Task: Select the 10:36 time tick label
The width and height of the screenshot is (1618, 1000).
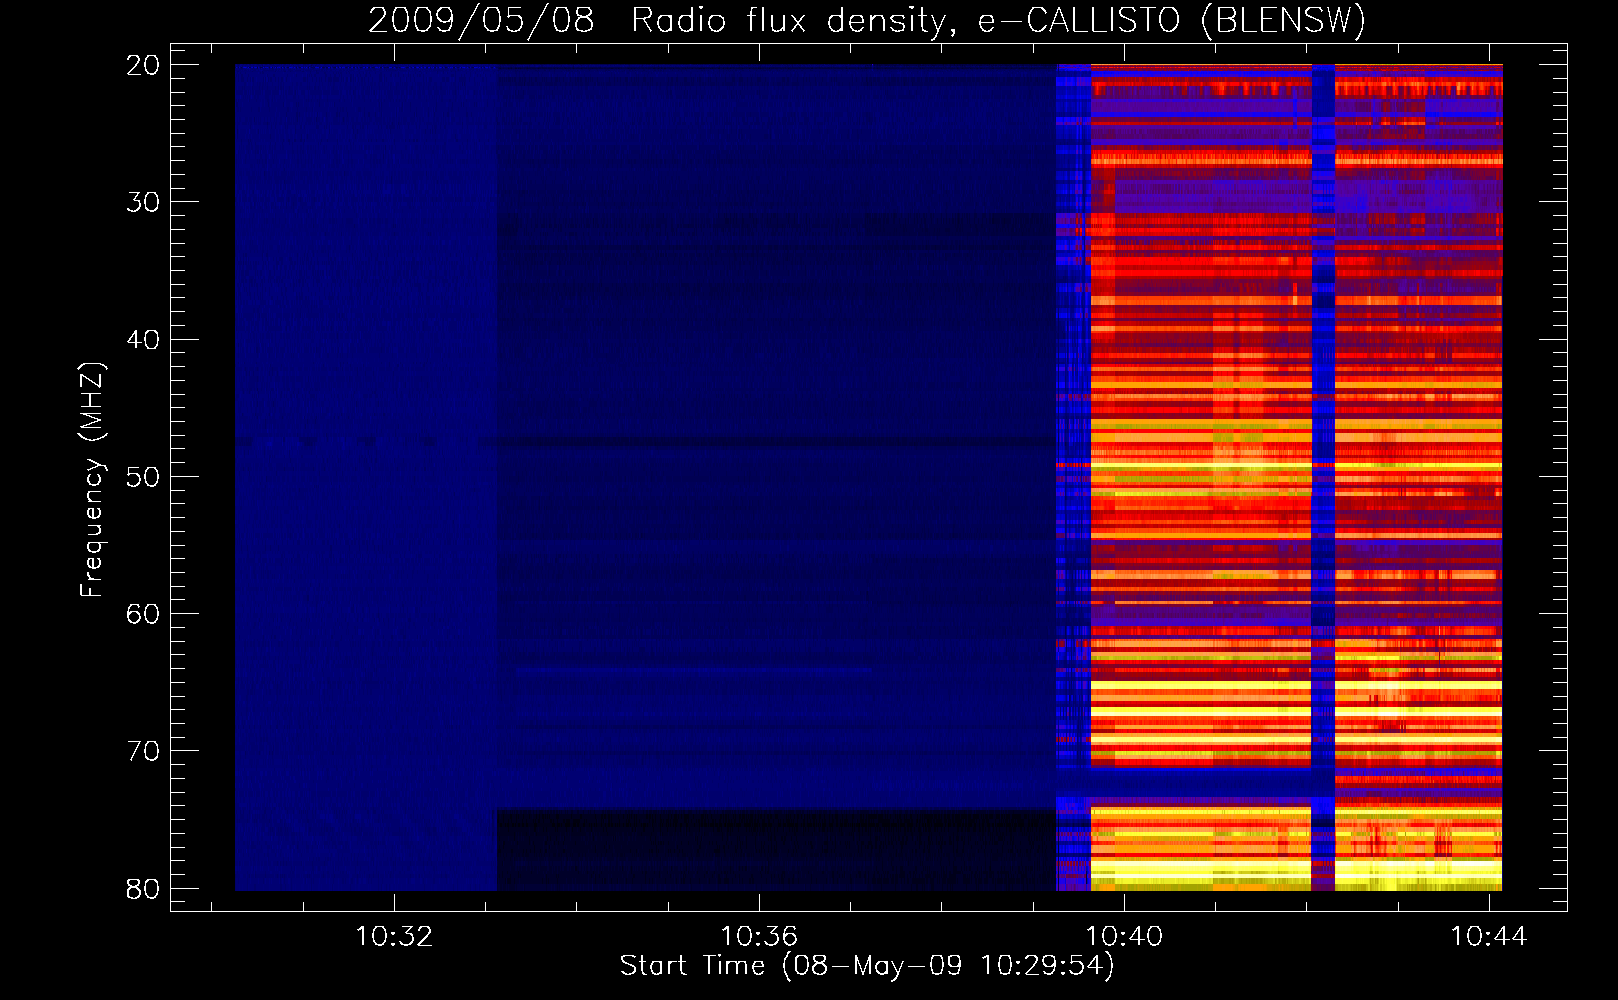Action: tap(759, 937)
